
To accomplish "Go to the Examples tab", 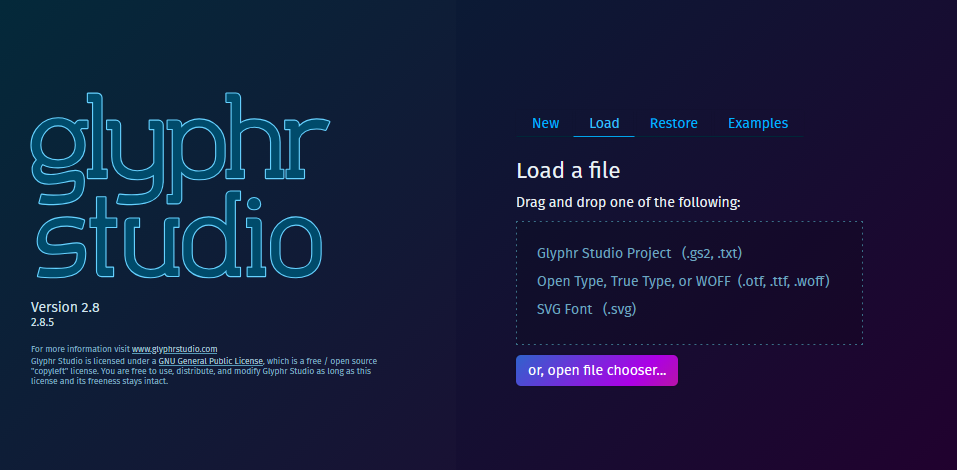I will point(758,123).
